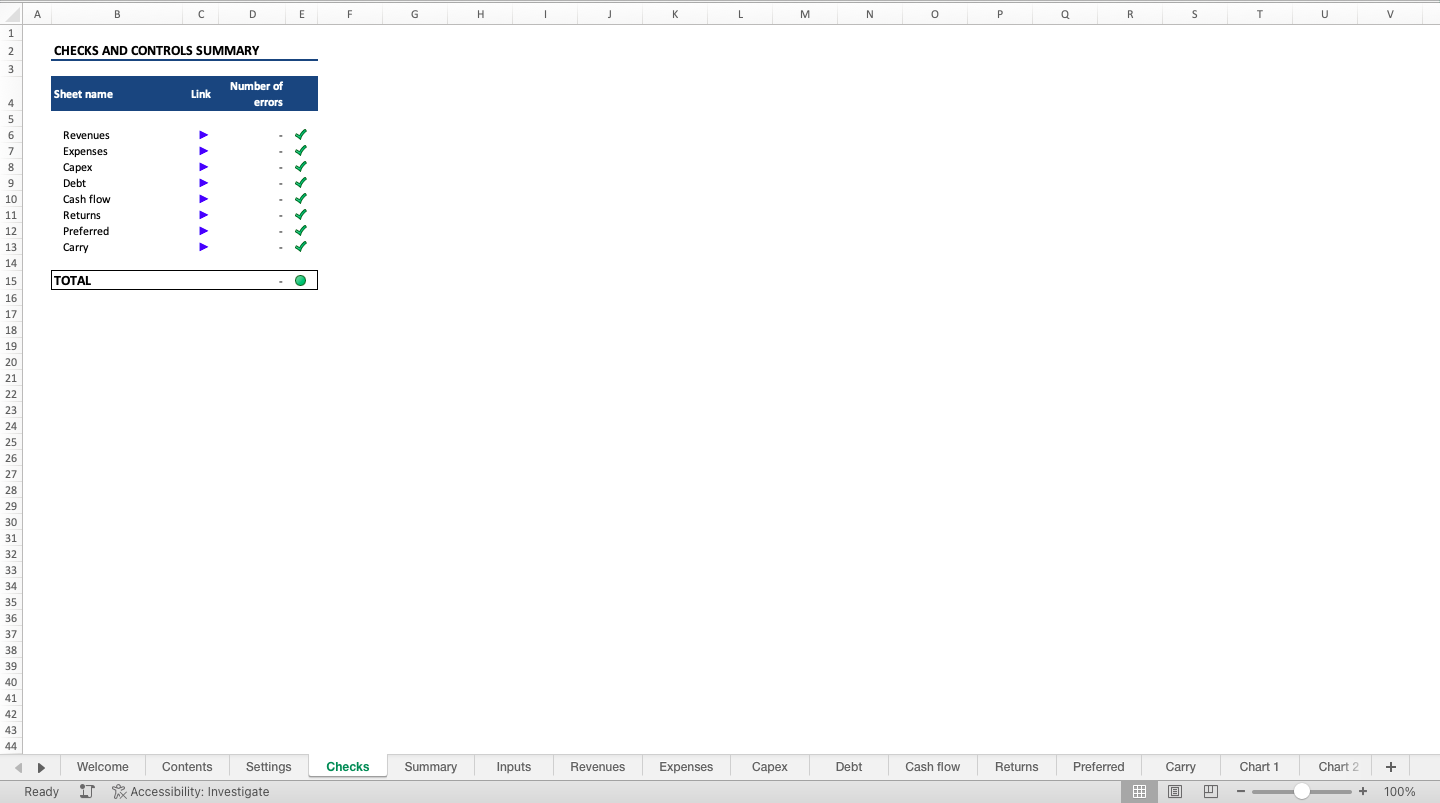
Task: Select the green checkmark in Revenues row
Action: (x=301, y=134)
